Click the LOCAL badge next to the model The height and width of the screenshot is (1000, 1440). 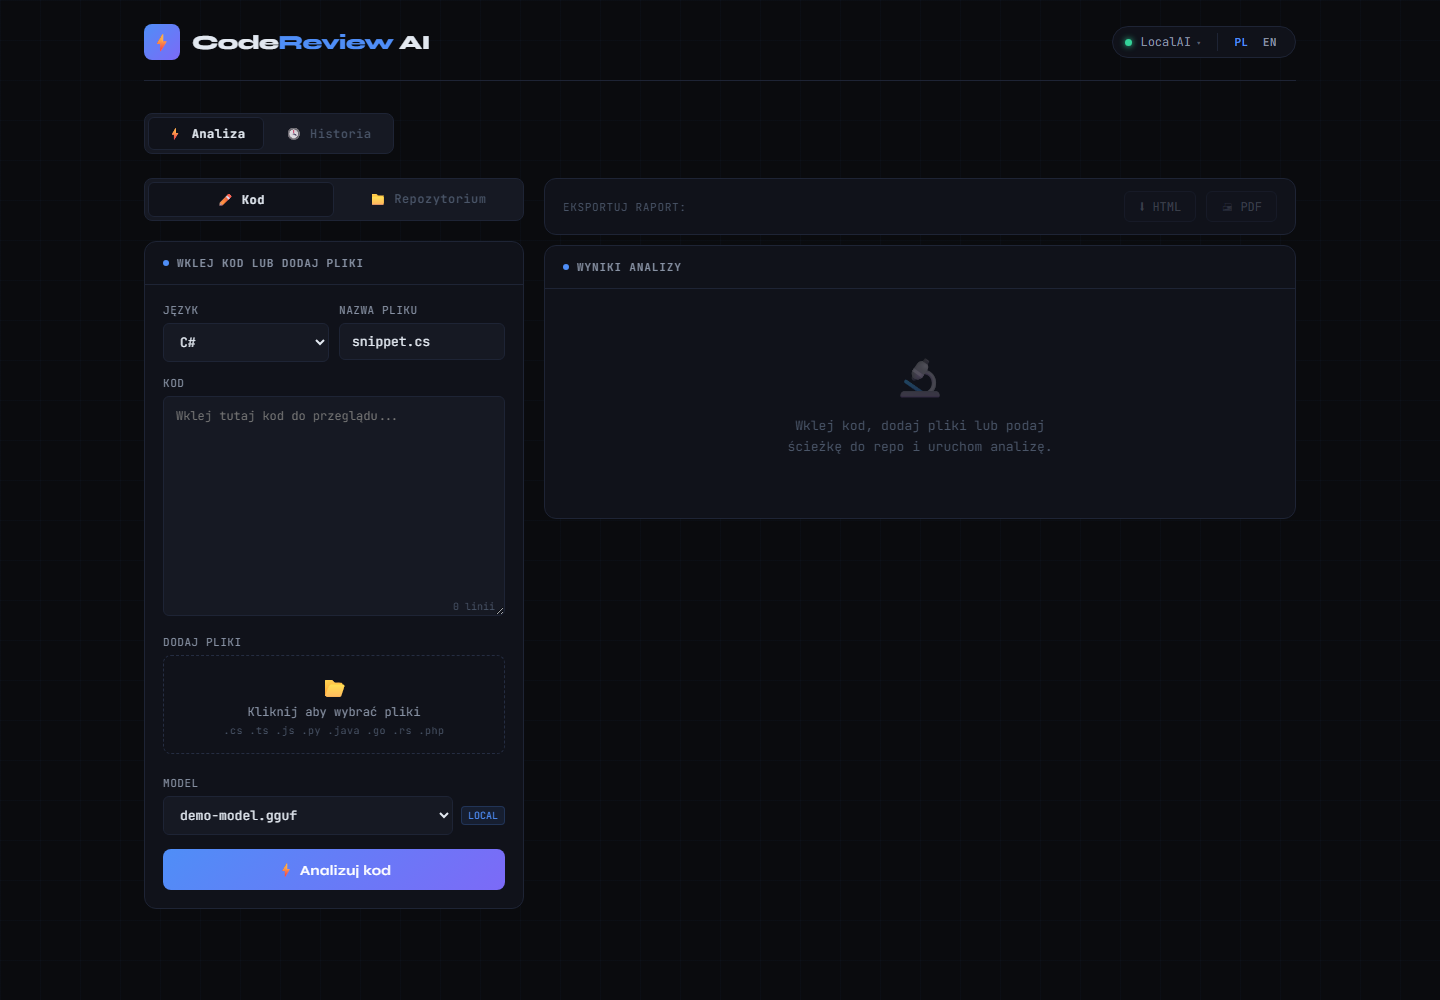pyautogui.click(x=483, y=816)
